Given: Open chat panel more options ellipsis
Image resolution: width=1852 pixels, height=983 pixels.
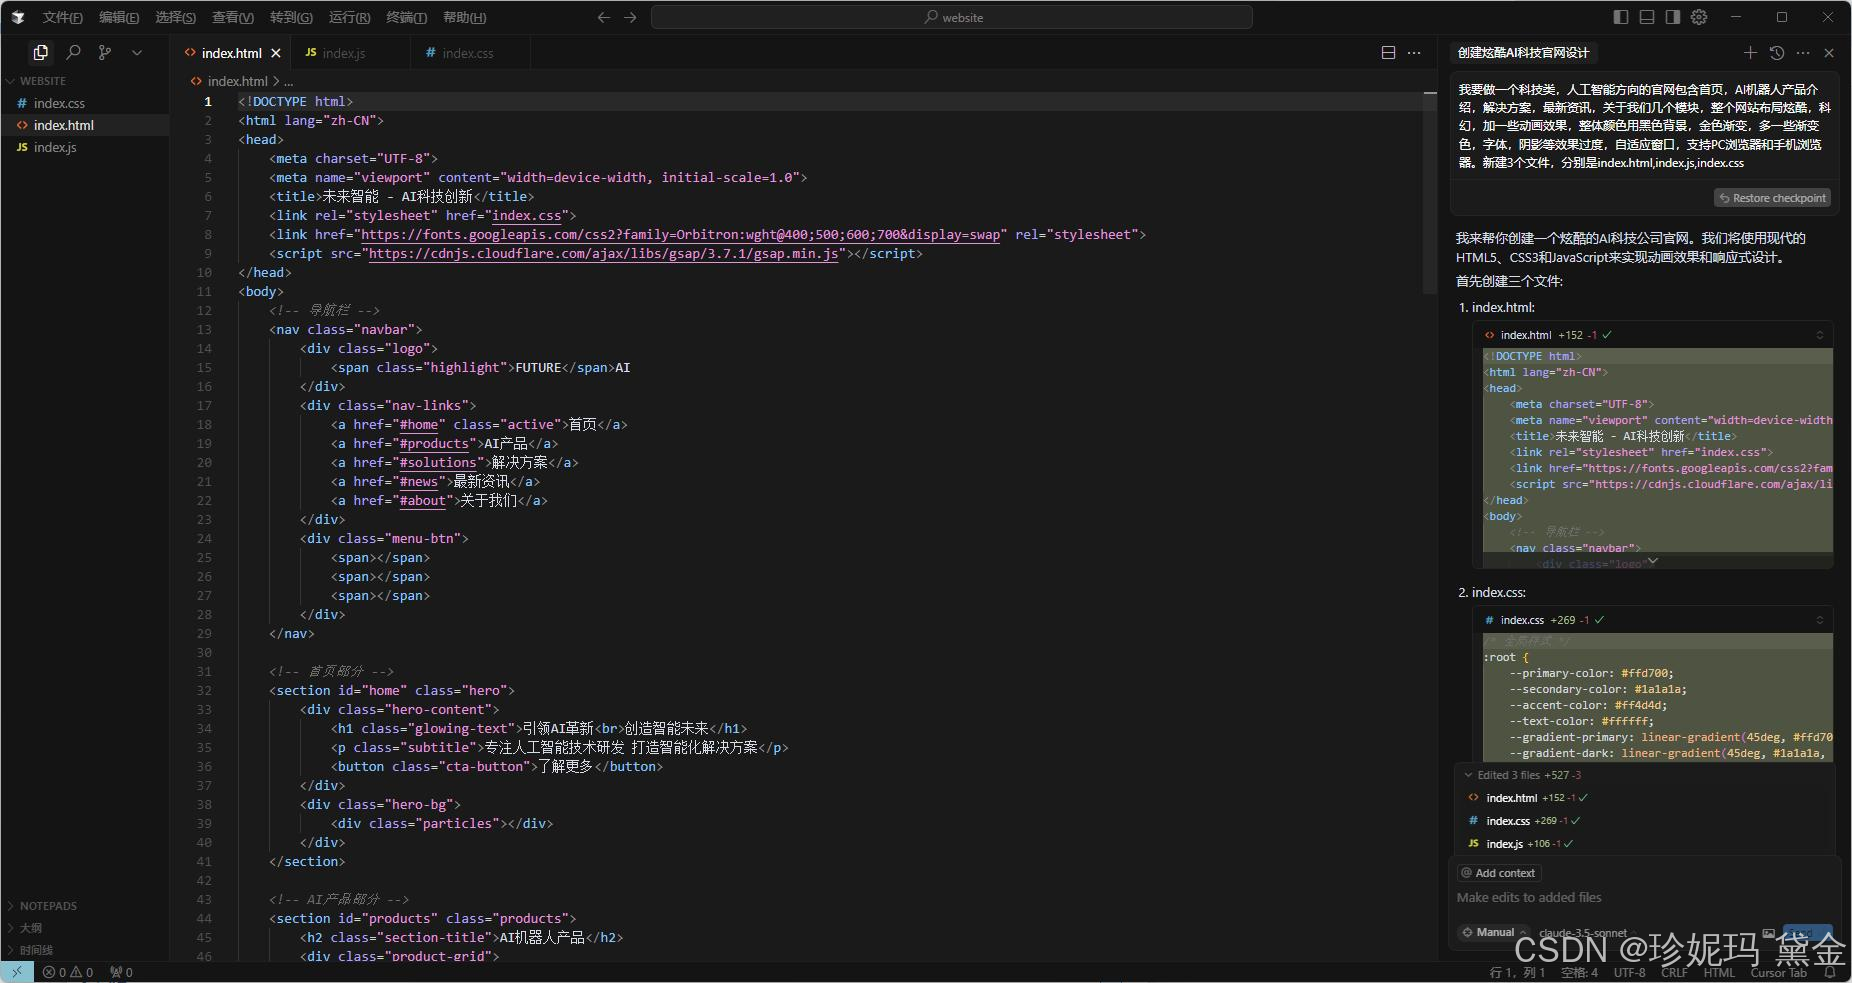Looking at the screenshot, I should [x=1803, y=52].
